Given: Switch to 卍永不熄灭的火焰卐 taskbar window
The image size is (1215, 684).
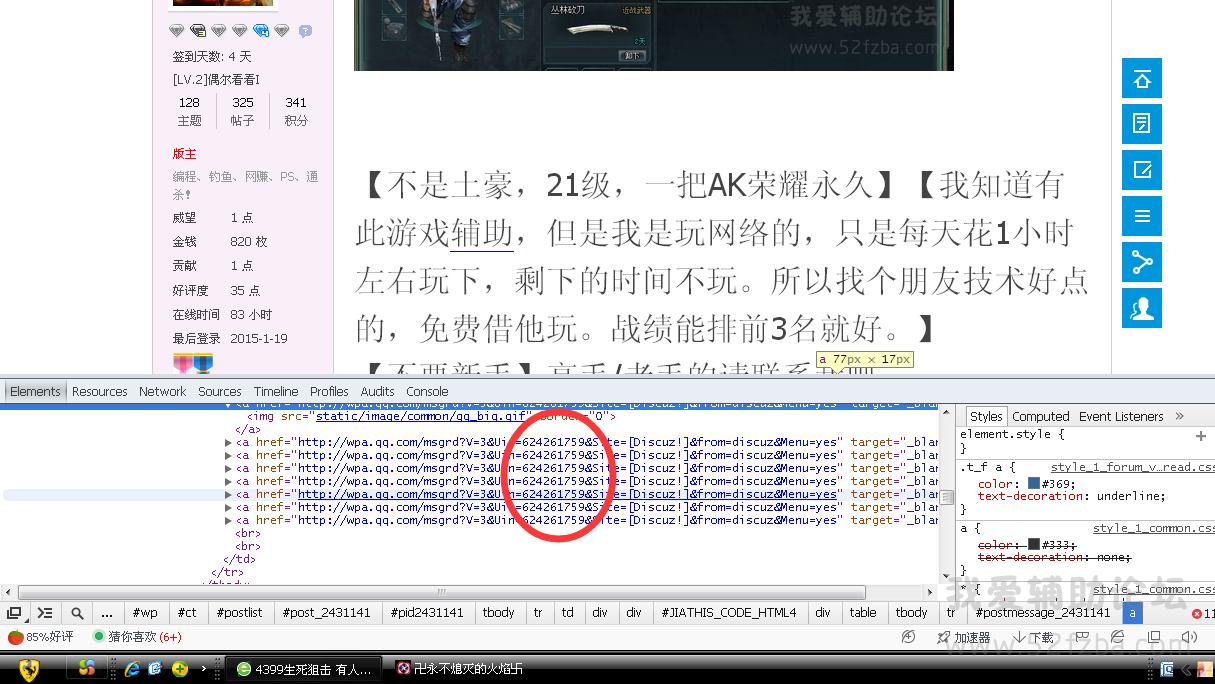Looking at the screenshot, I should pos(460,669).
